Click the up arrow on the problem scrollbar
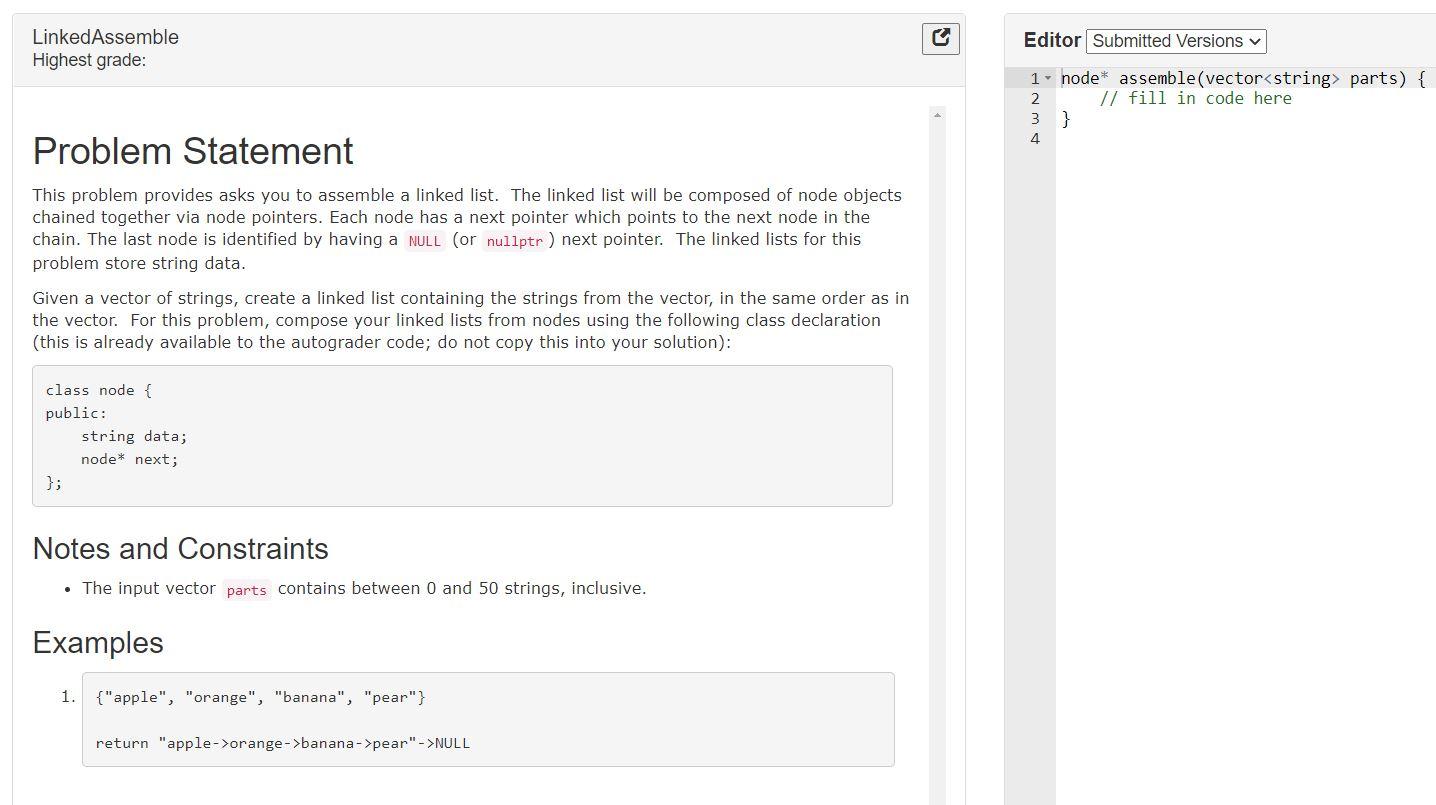This screenshot has height=805, width=1436. pos(936,114)
